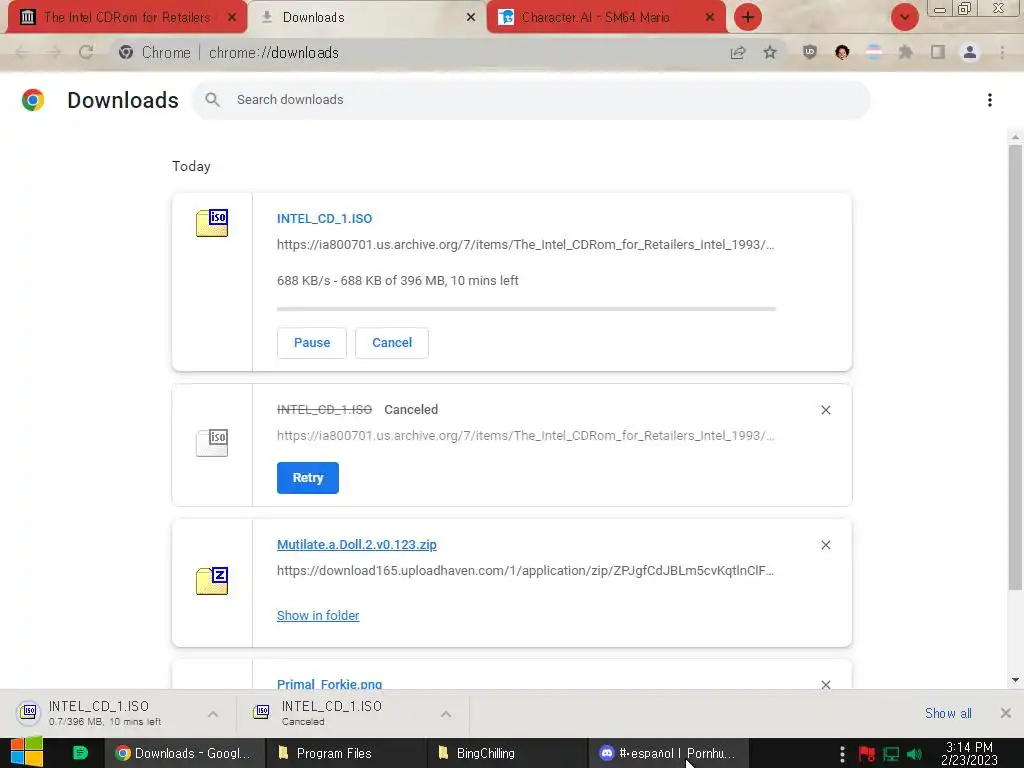
Task: Open the Windows Start menu
Action: [x=26, y=753]
